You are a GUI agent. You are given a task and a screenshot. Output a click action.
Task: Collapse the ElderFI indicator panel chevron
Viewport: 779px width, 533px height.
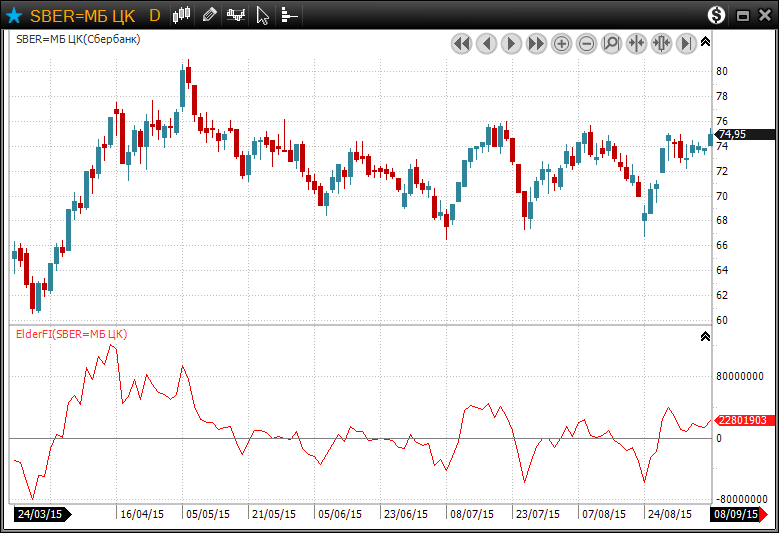pos(705,337)
